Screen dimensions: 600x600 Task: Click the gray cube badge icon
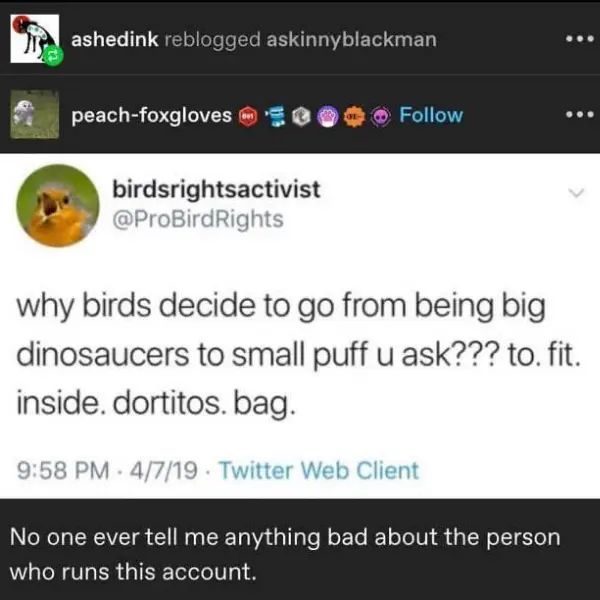click(301, 115)
